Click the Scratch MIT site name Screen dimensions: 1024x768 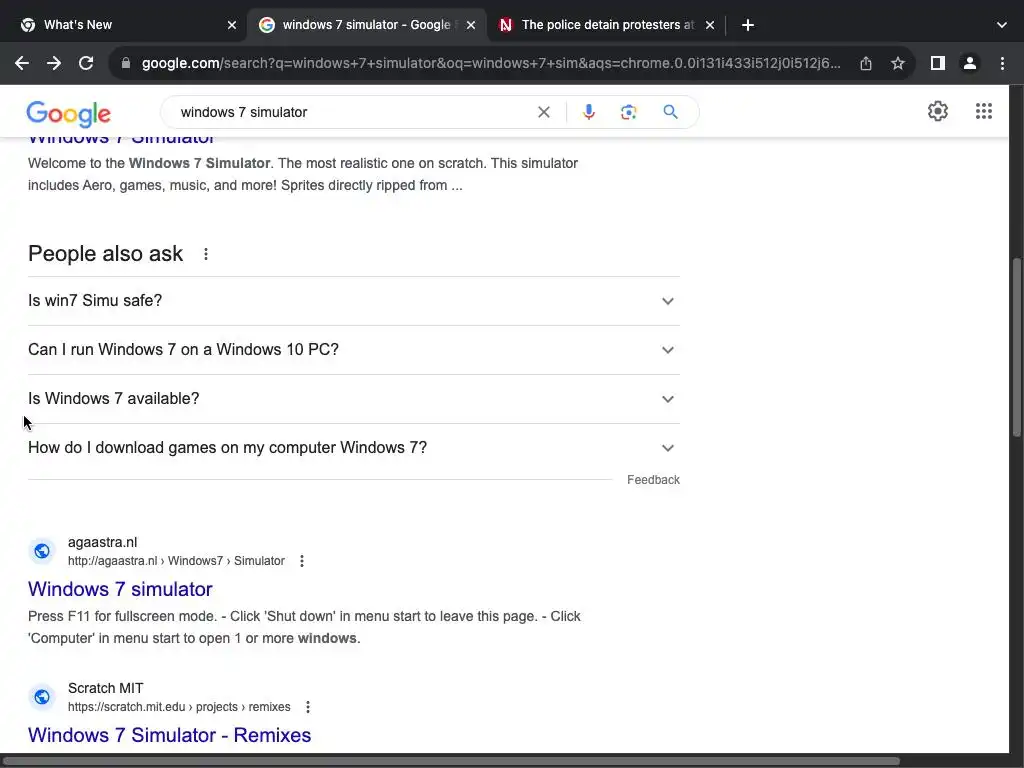coord(105,688)
